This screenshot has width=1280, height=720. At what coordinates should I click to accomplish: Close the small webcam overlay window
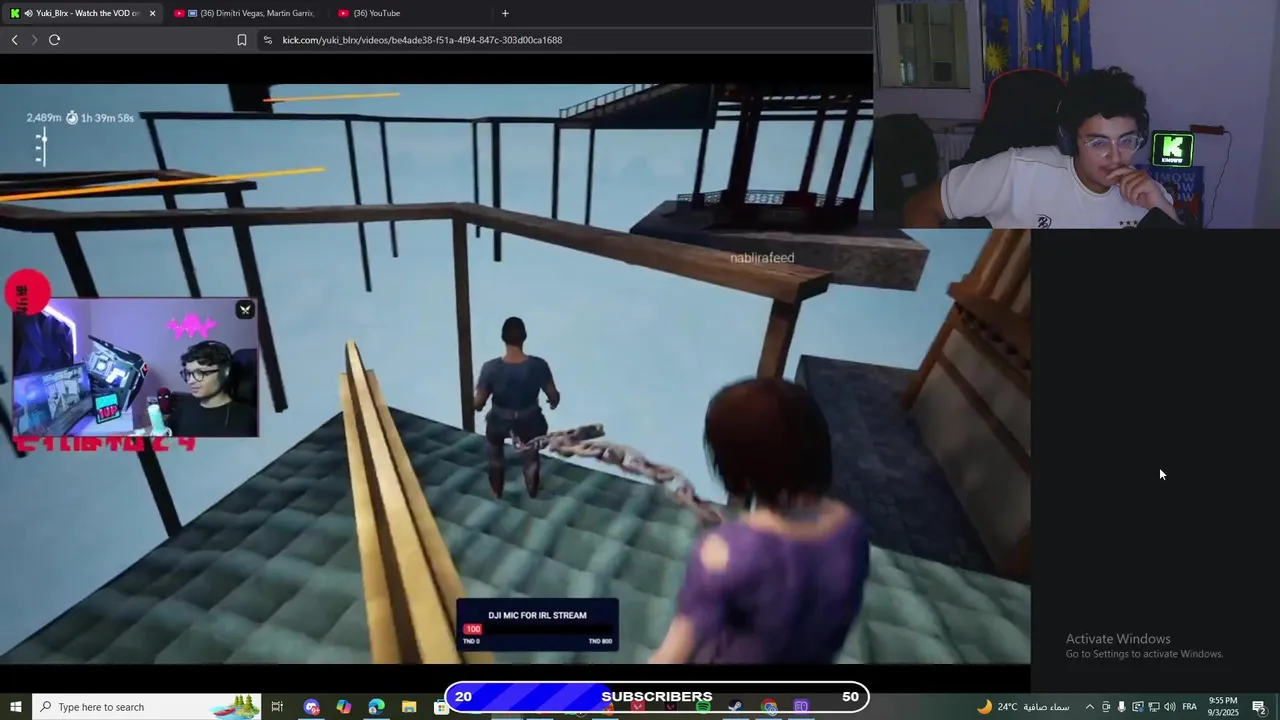coord(245,310)
